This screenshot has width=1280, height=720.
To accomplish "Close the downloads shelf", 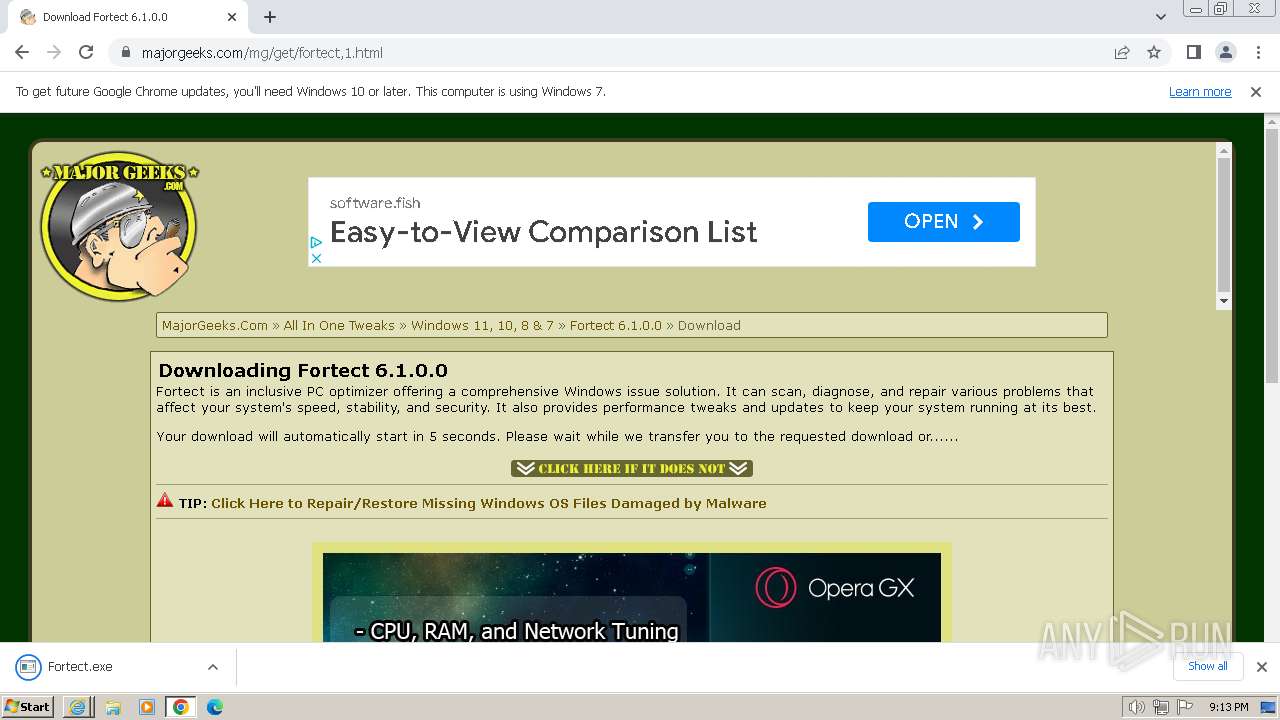I will coord(1261,667).
